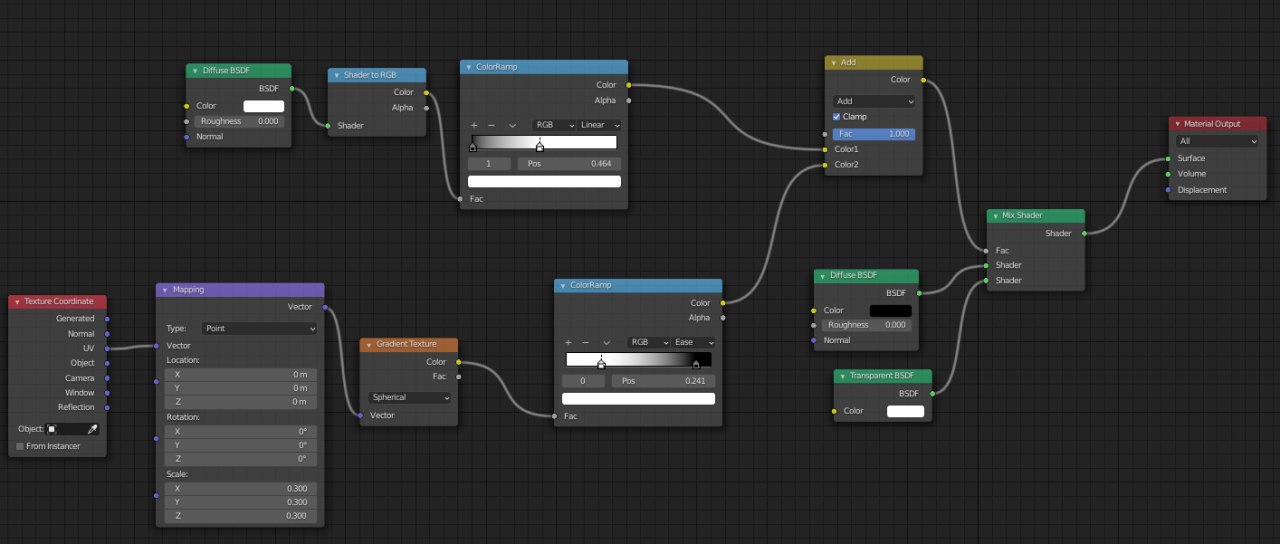The height and width of the screenshot is (544, 1280).
Task: Click the UV output socket on Texture Coordinate
Action: tap(107, 348)
